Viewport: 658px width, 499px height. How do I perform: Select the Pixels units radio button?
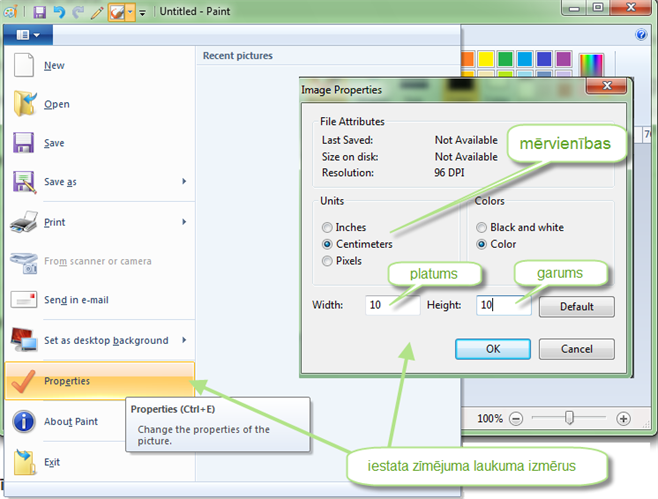pos(327,261)
